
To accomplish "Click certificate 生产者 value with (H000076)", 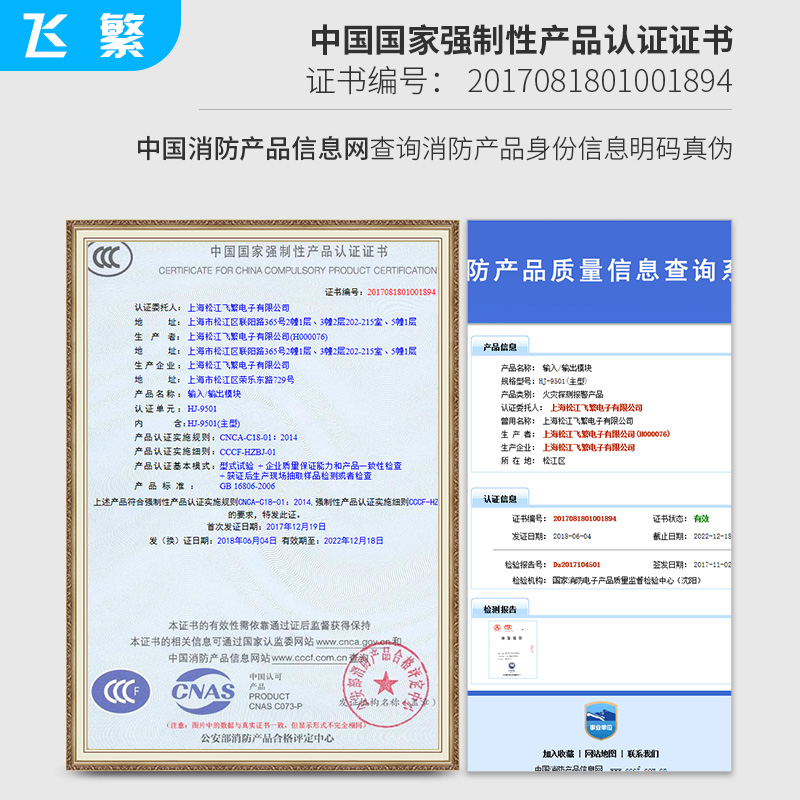I will pyautogui.click(x=257, y=336).
